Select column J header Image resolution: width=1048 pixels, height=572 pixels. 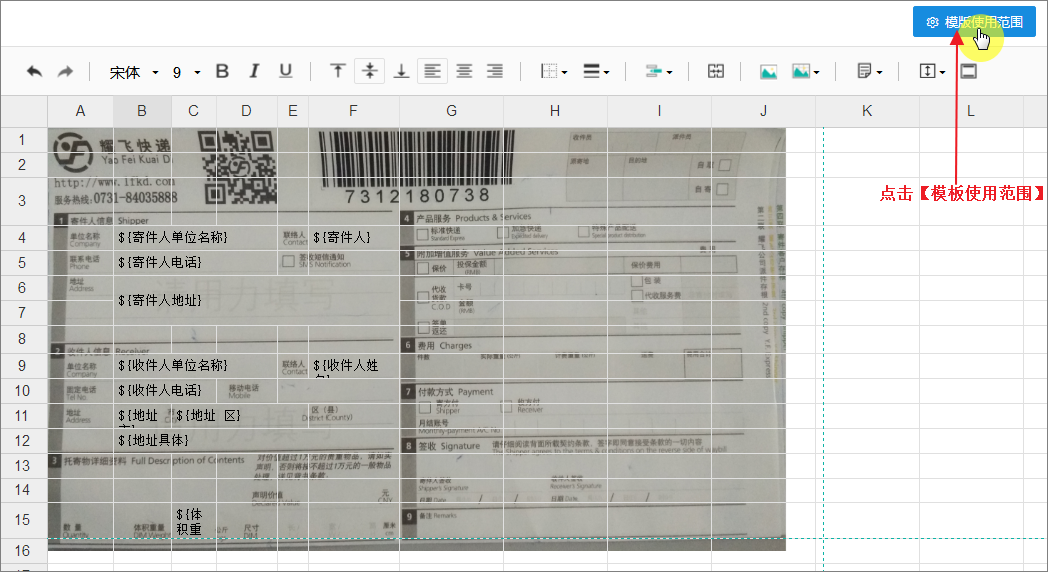click(763, 111)
